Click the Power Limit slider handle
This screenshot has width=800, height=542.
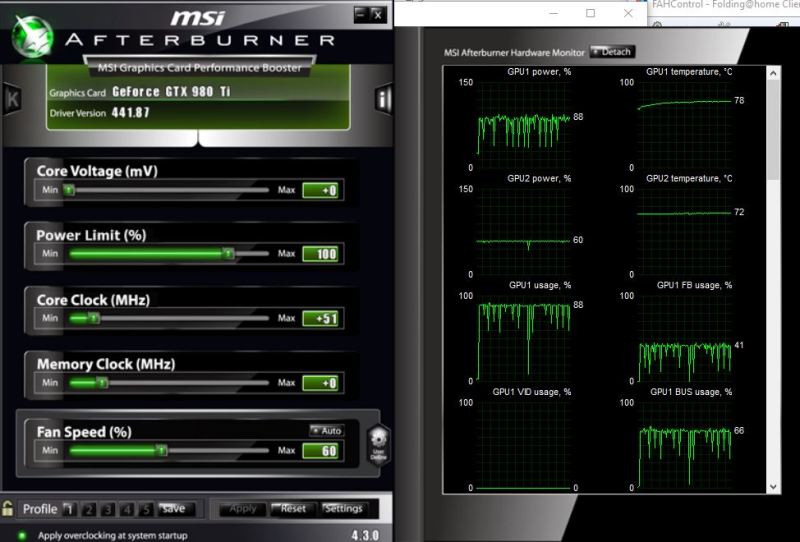point(228,254)
